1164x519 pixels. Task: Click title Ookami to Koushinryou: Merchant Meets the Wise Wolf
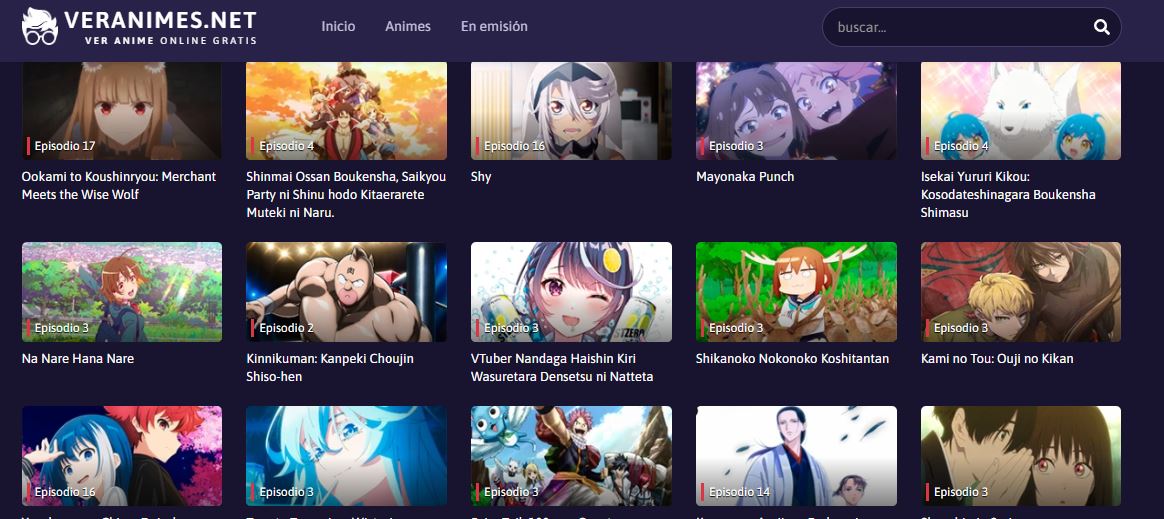click(x=119, y=186)
